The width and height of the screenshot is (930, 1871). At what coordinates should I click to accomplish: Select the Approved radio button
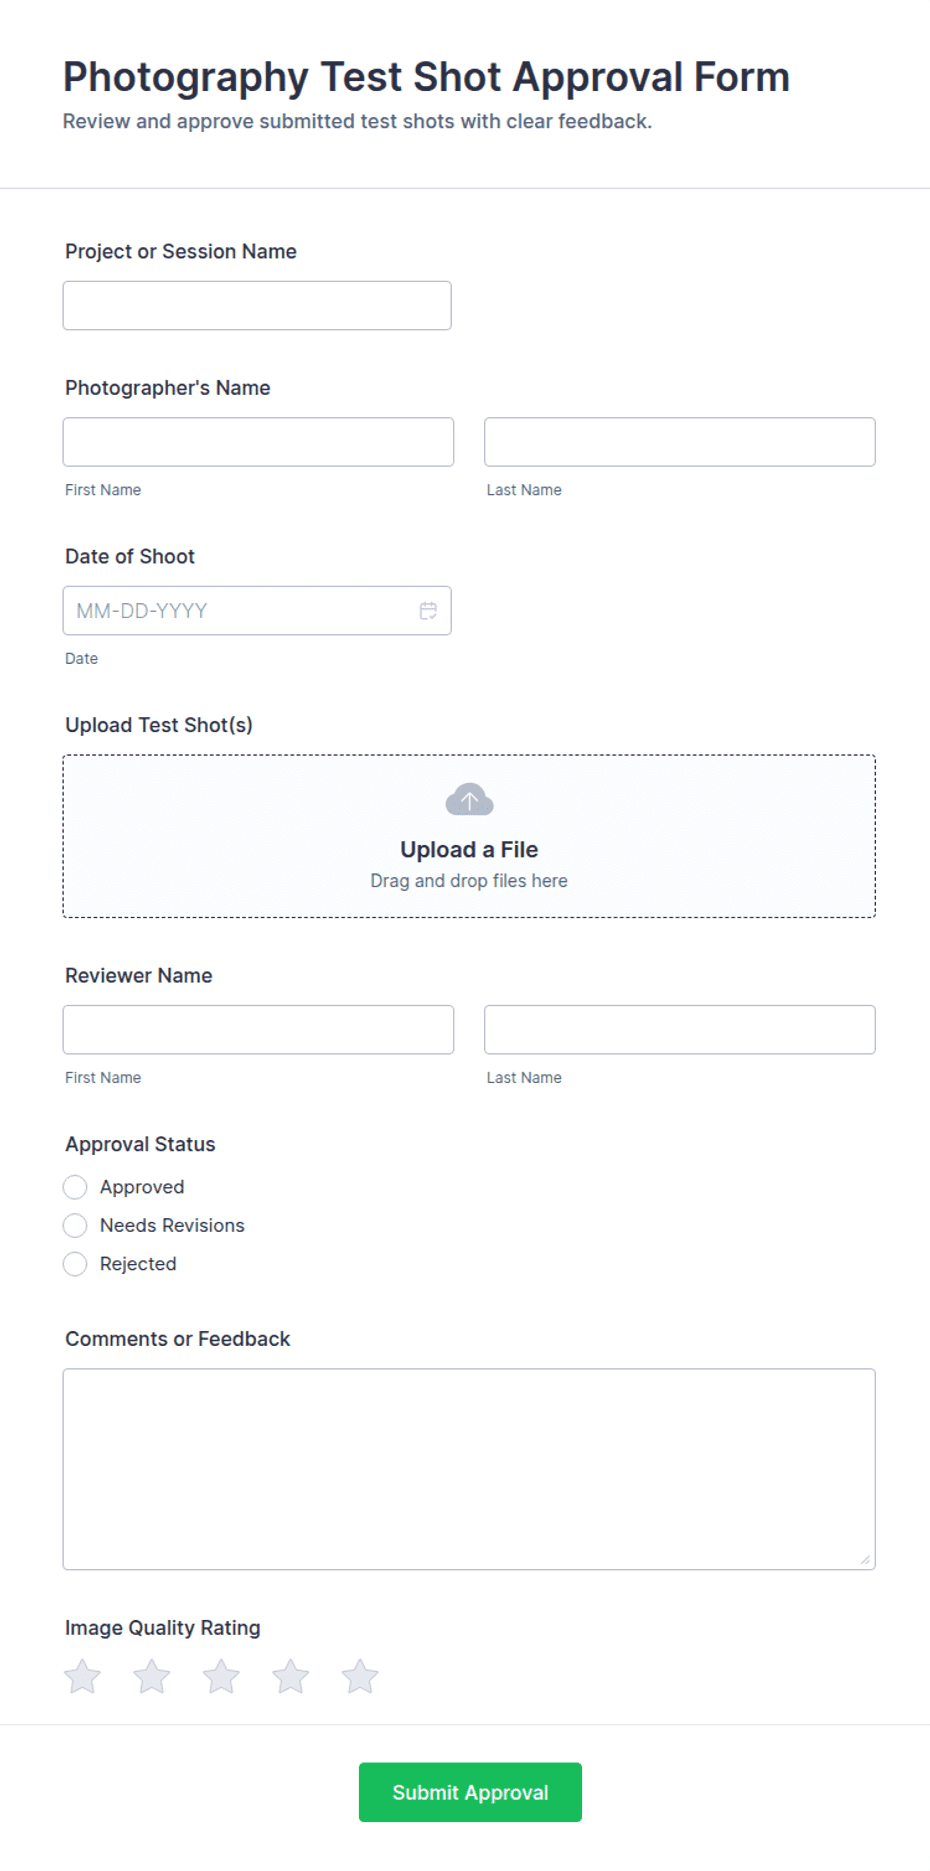click(75, 1187)
